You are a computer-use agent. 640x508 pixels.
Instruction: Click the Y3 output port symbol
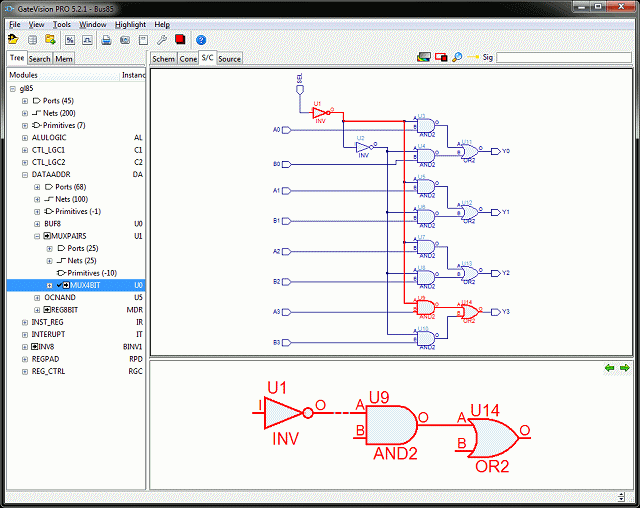click(496, 312)
